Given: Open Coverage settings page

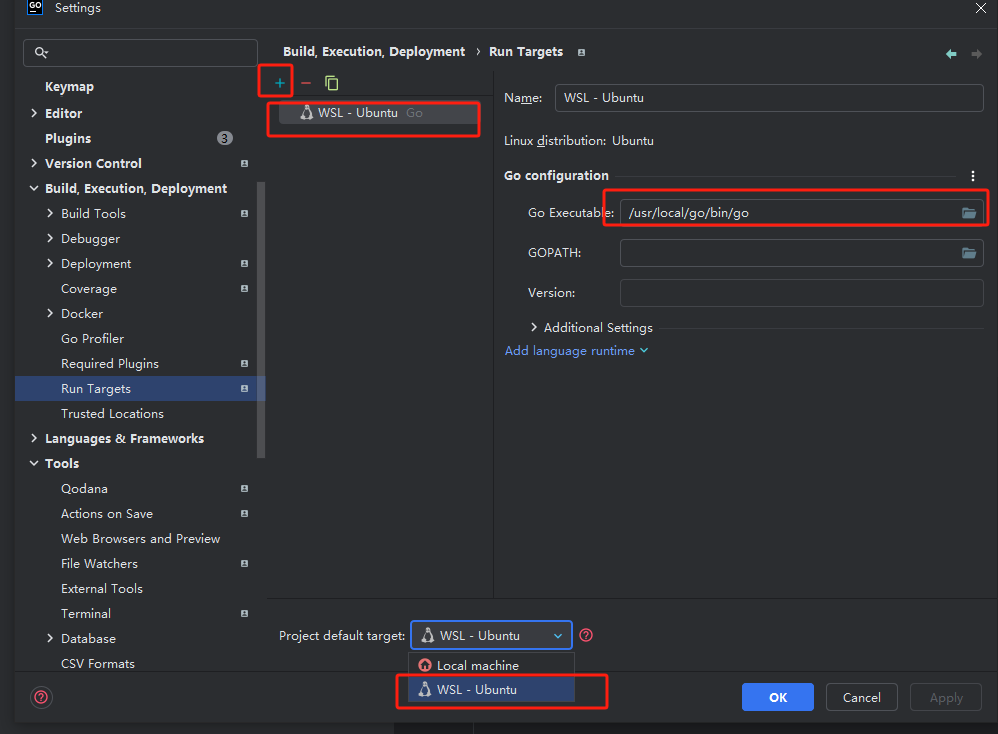Looking at the screenshot, I should [x=89, y=288].
